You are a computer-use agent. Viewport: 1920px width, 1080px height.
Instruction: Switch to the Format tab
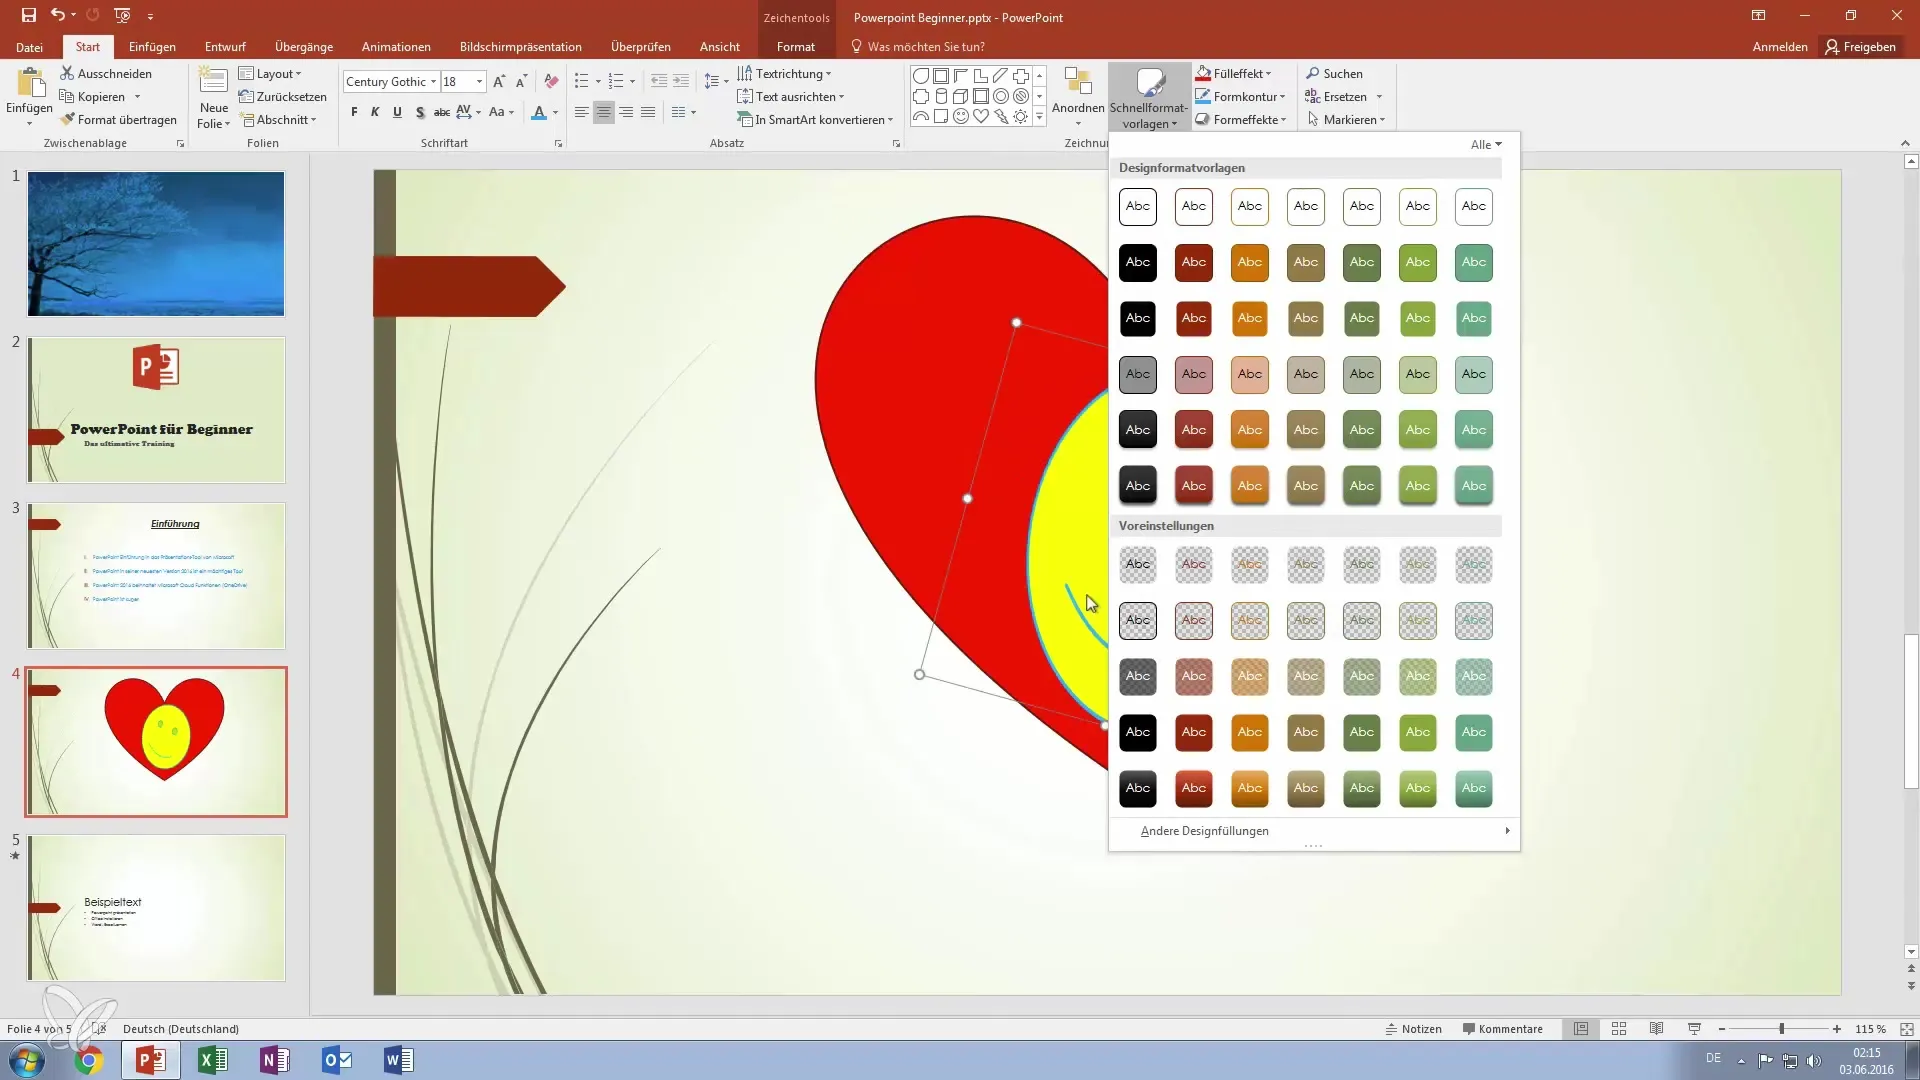click(796, 46)
